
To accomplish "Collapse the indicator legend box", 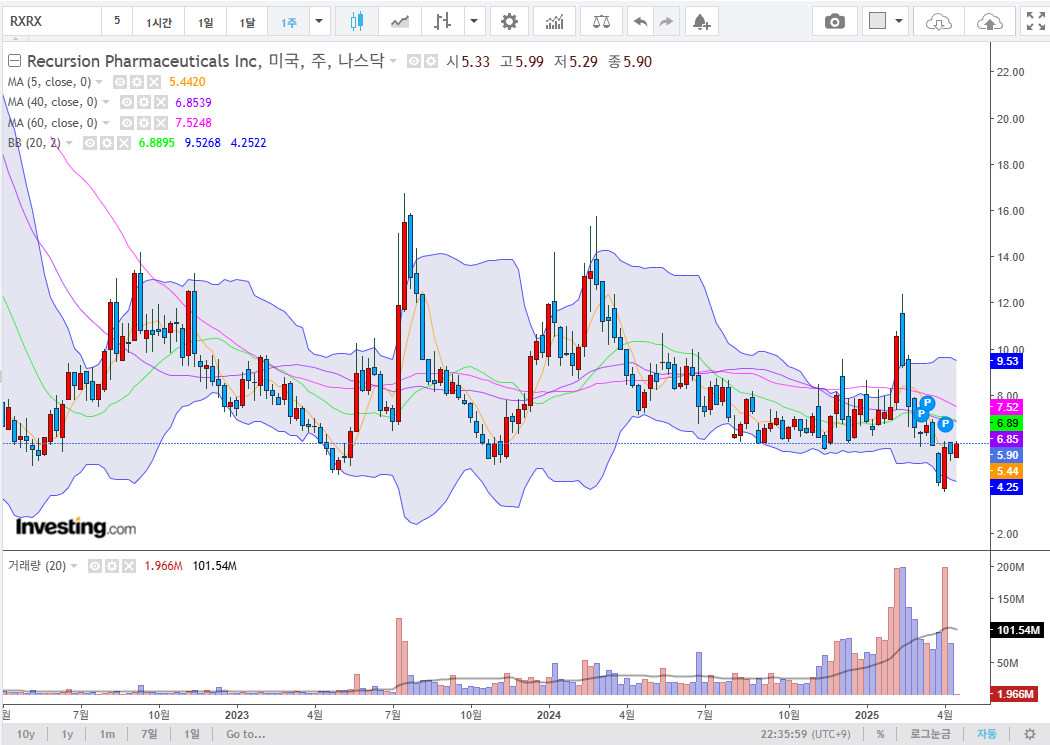I will (14, 61).
